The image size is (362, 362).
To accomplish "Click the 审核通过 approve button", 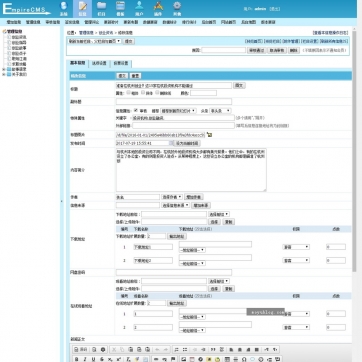I will tap(256, 50).
